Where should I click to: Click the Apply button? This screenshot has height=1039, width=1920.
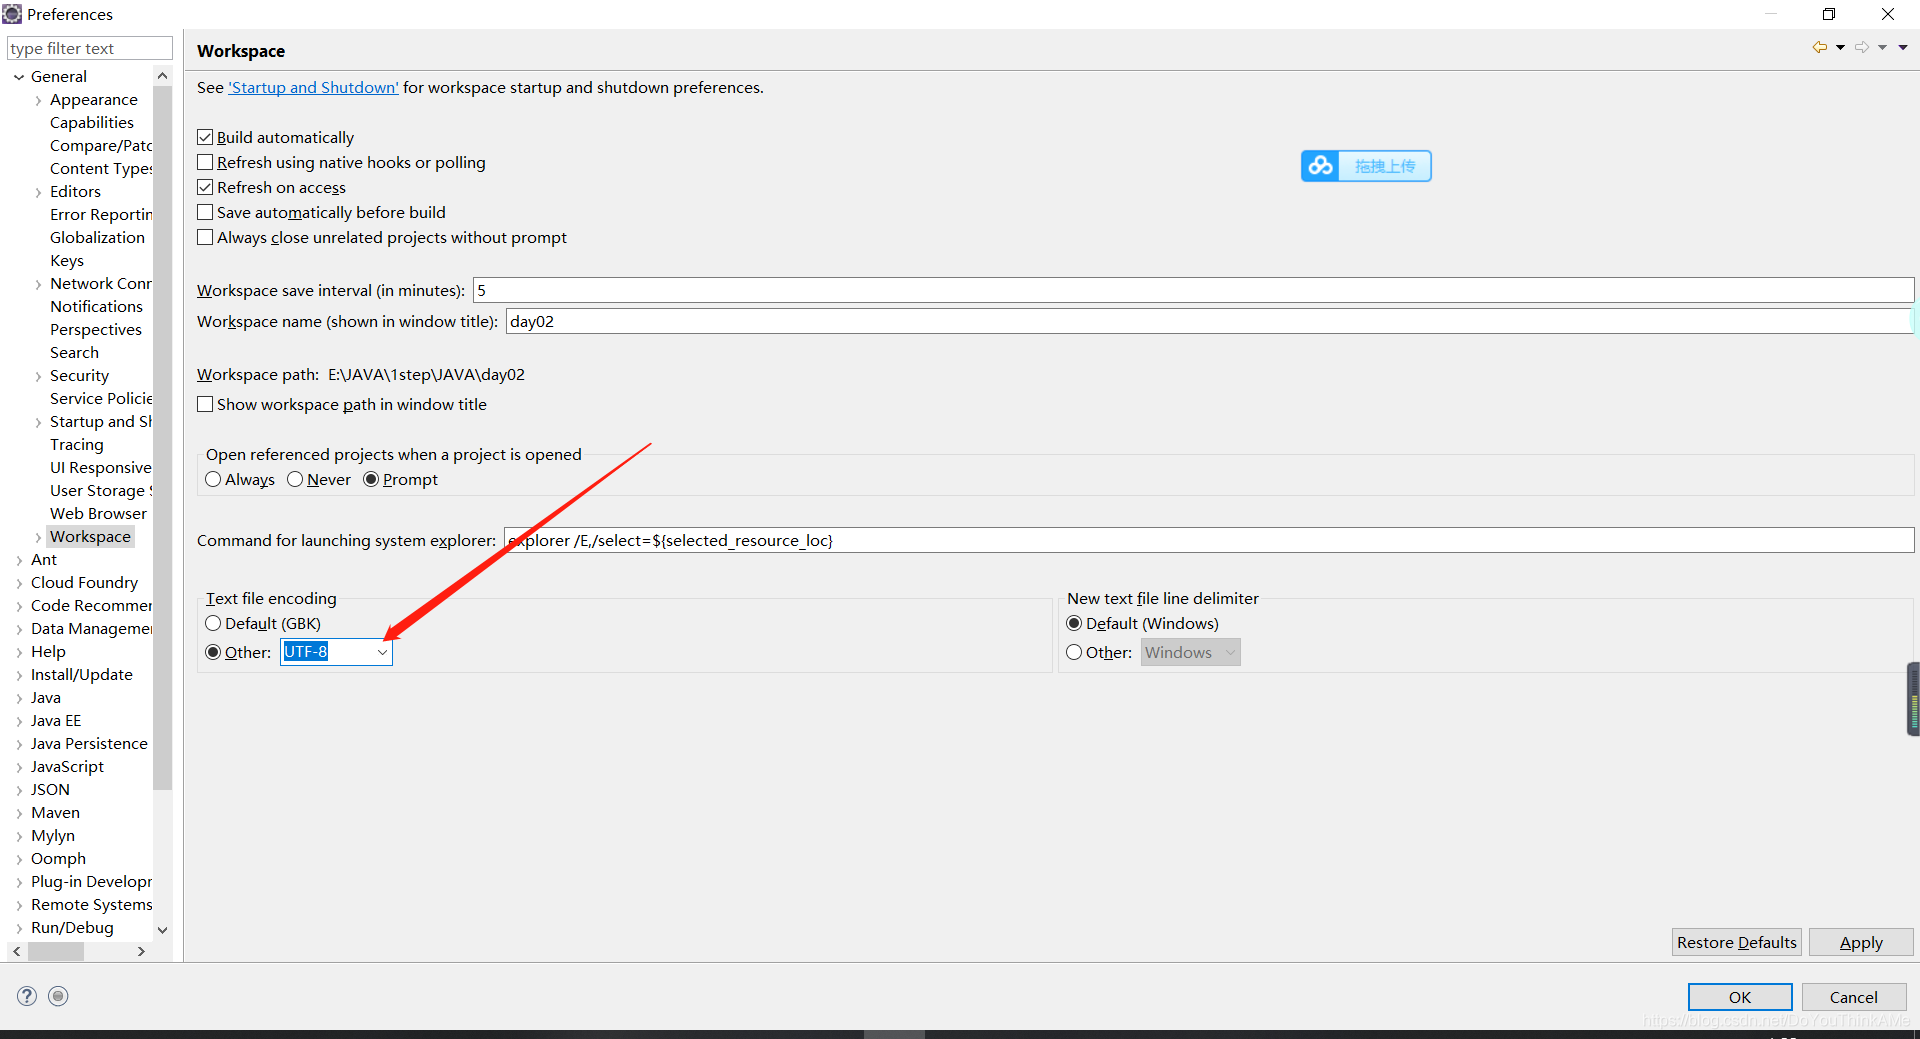pos(1861,942)
